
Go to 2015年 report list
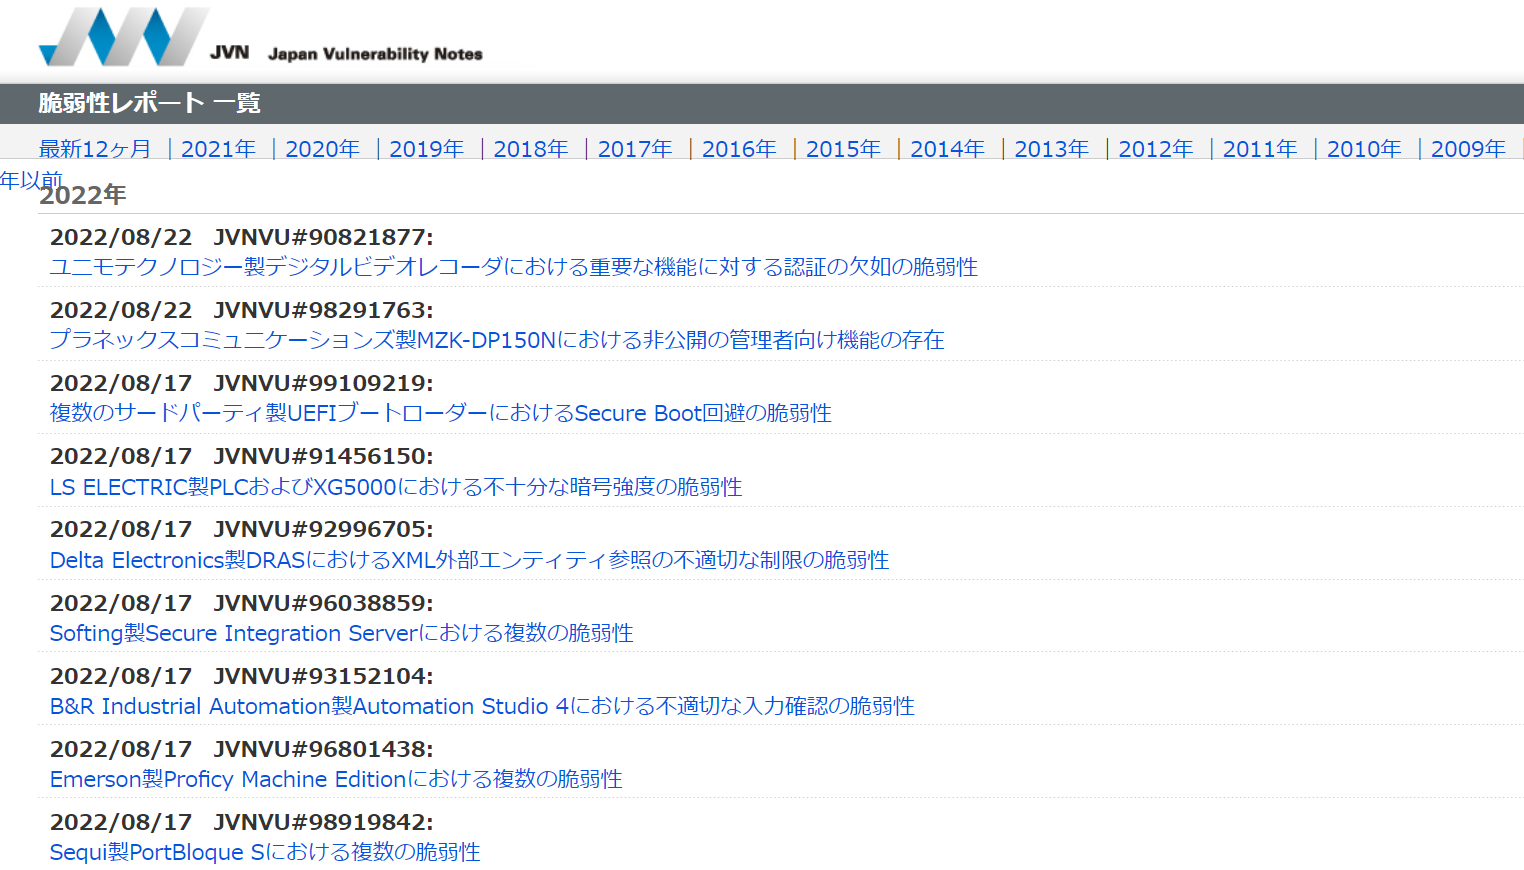coord(843,149)
